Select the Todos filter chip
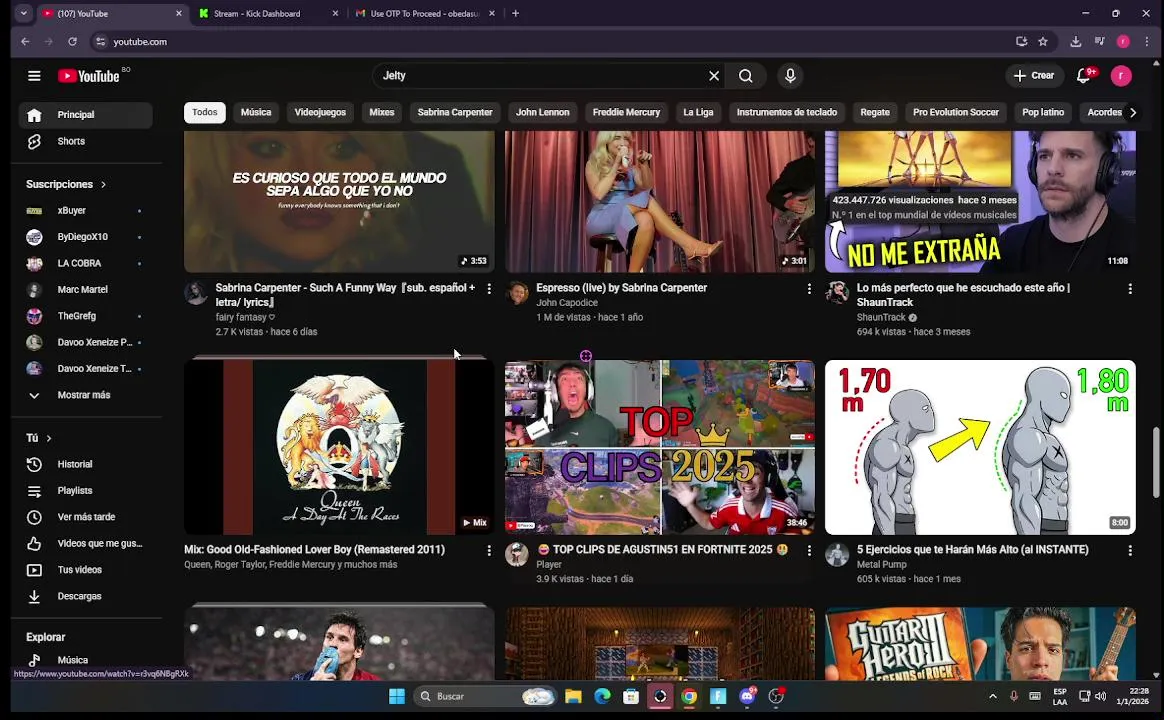Screen dimensions: 1164x720 tap(205, 113)
